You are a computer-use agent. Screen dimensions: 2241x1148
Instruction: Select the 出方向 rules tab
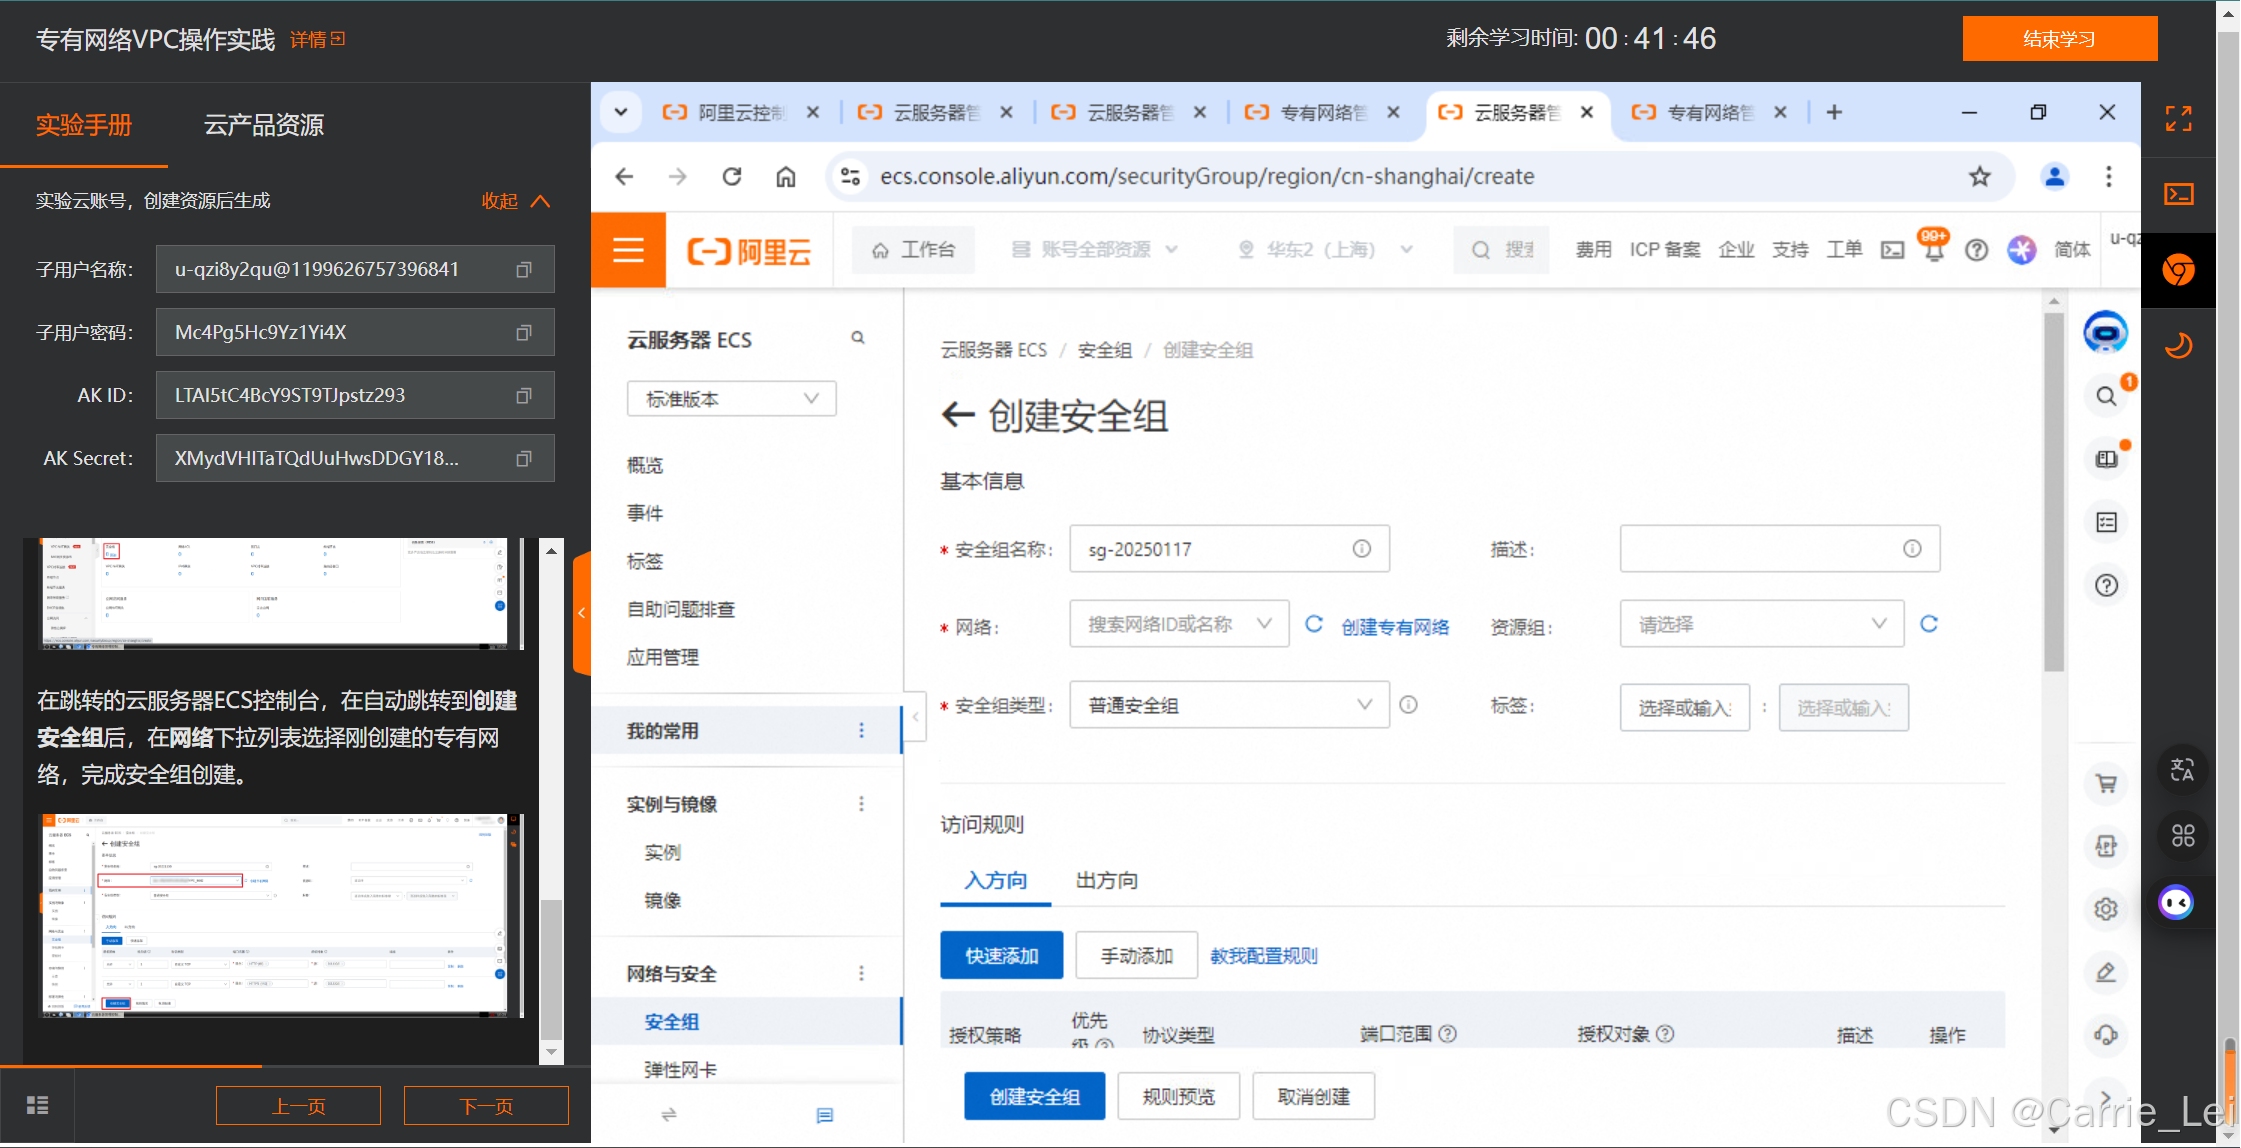(x=1106, y=881)
